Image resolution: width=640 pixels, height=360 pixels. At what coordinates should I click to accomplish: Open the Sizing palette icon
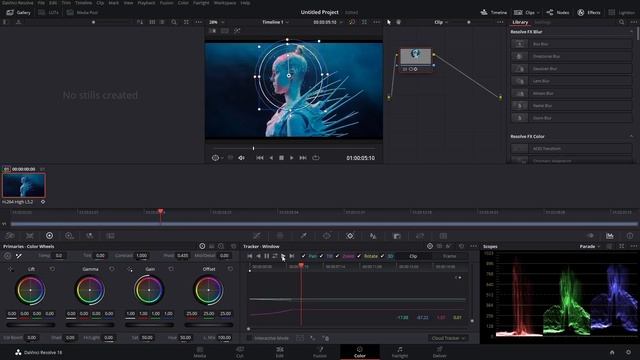(443, 236)
